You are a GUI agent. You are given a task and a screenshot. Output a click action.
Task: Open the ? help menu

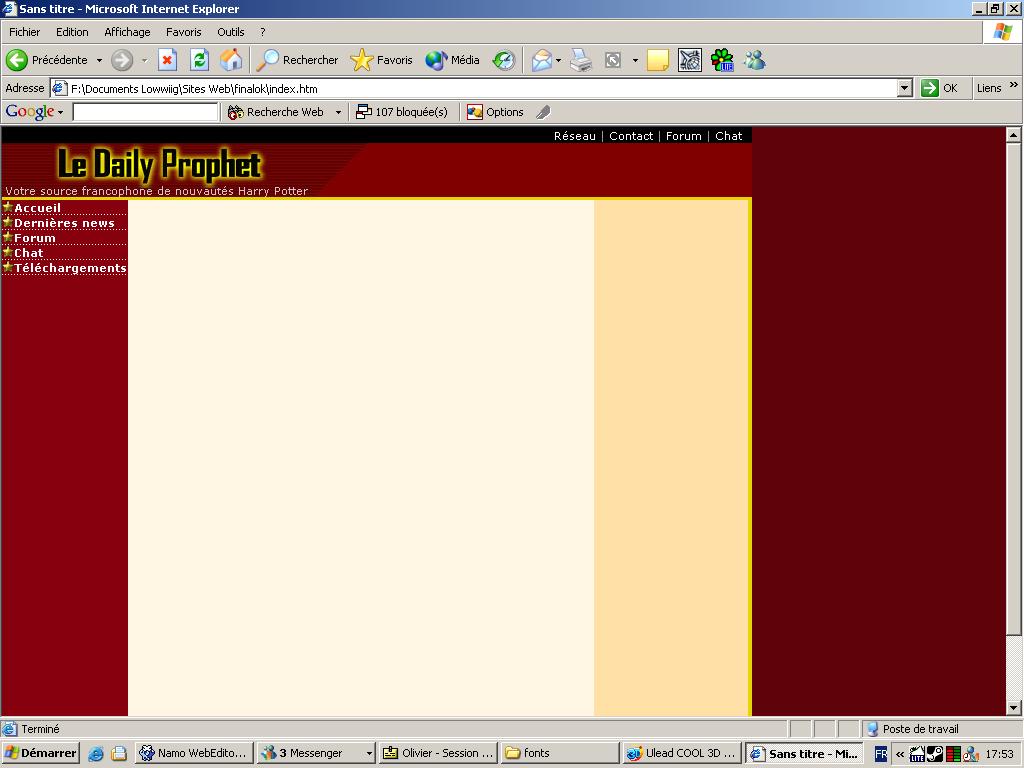[263, 32]
